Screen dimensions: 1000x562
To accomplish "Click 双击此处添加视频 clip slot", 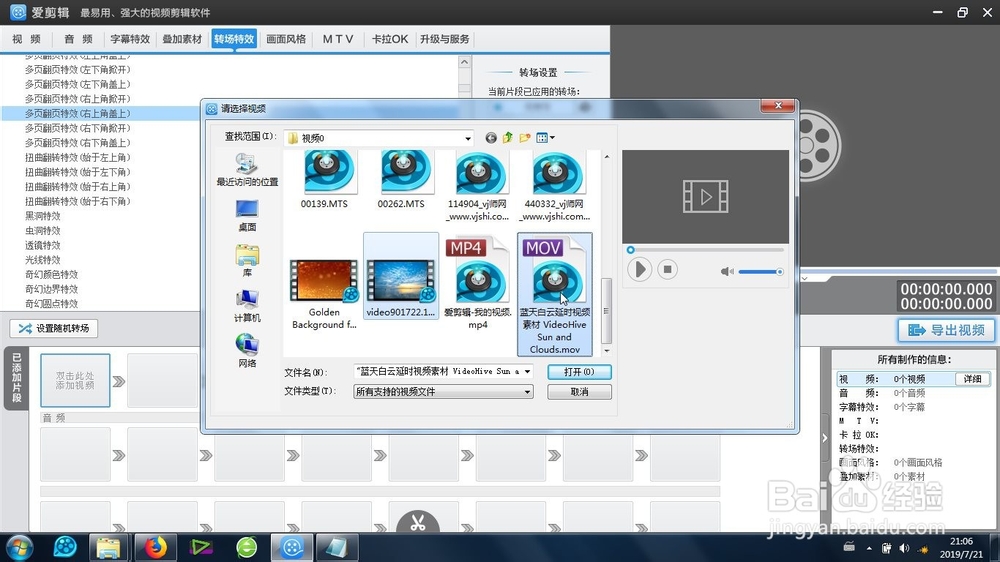I will pos(75,381).
